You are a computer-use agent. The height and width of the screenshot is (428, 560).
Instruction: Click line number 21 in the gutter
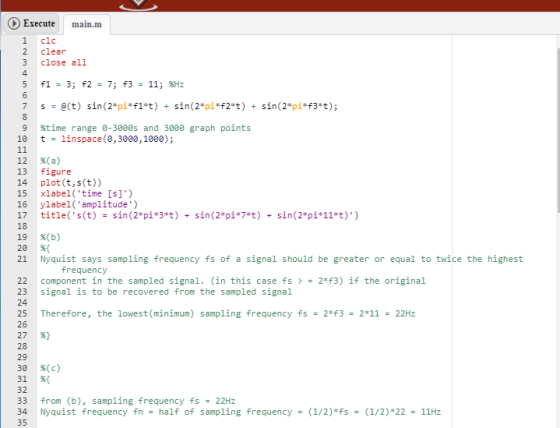click(x=22, y=259)
